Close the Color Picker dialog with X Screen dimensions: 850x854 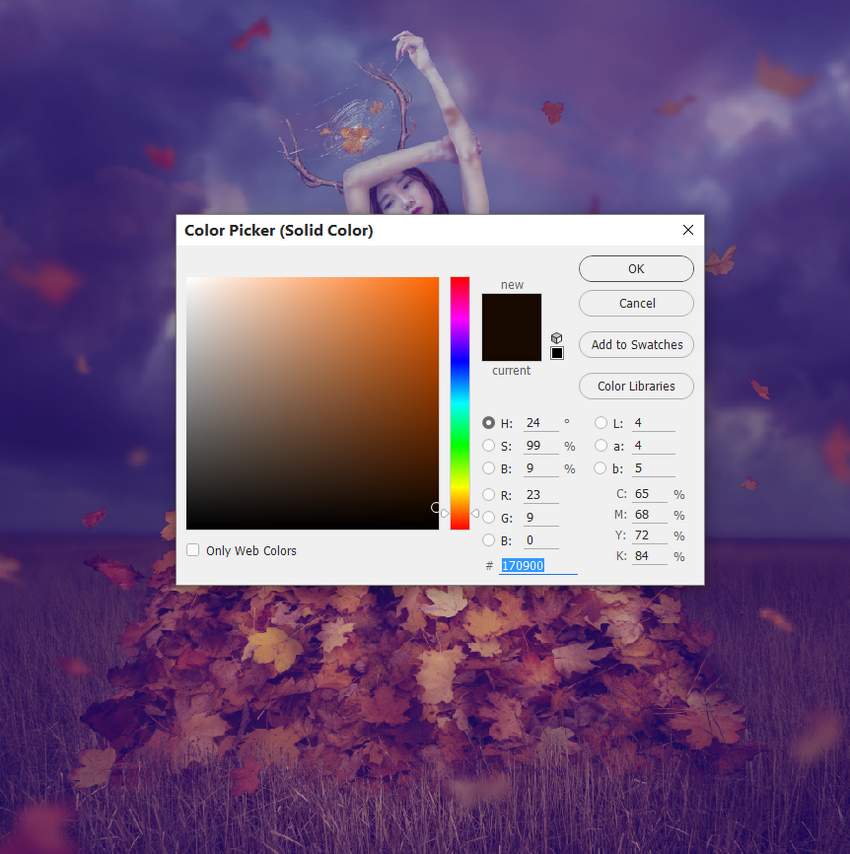coord(688,230)
